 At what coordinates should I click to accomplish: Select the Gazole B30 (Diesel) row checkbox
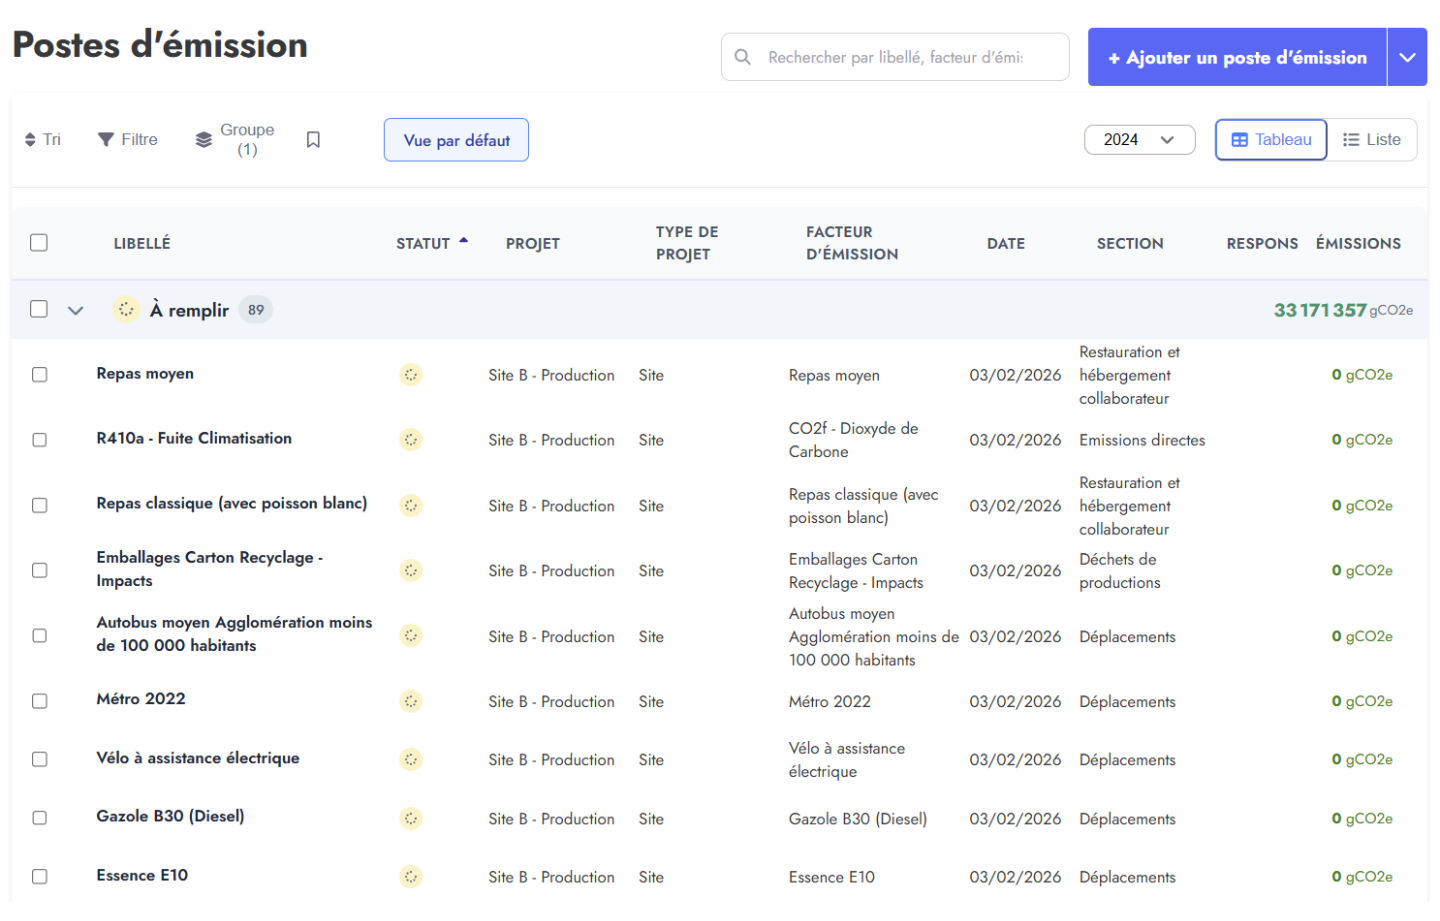click(x=40, y=818)
